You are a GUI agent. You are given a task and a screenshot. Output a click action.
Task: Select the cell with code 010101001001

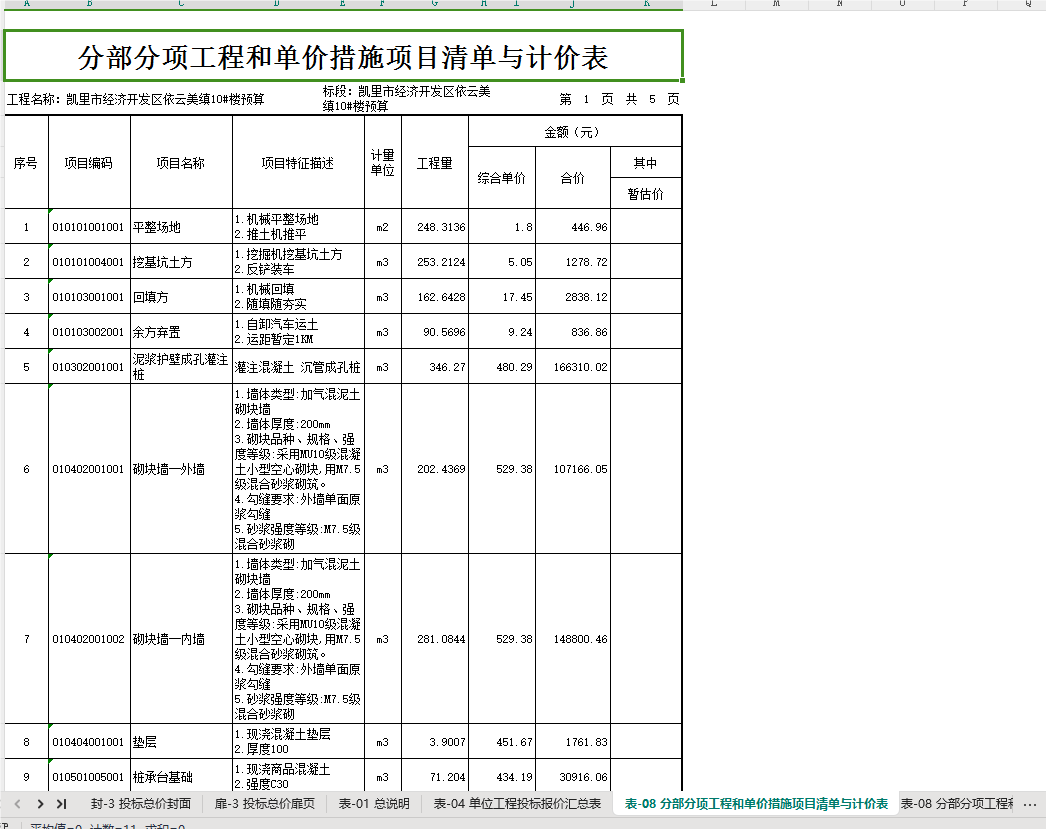pos(89,227)
